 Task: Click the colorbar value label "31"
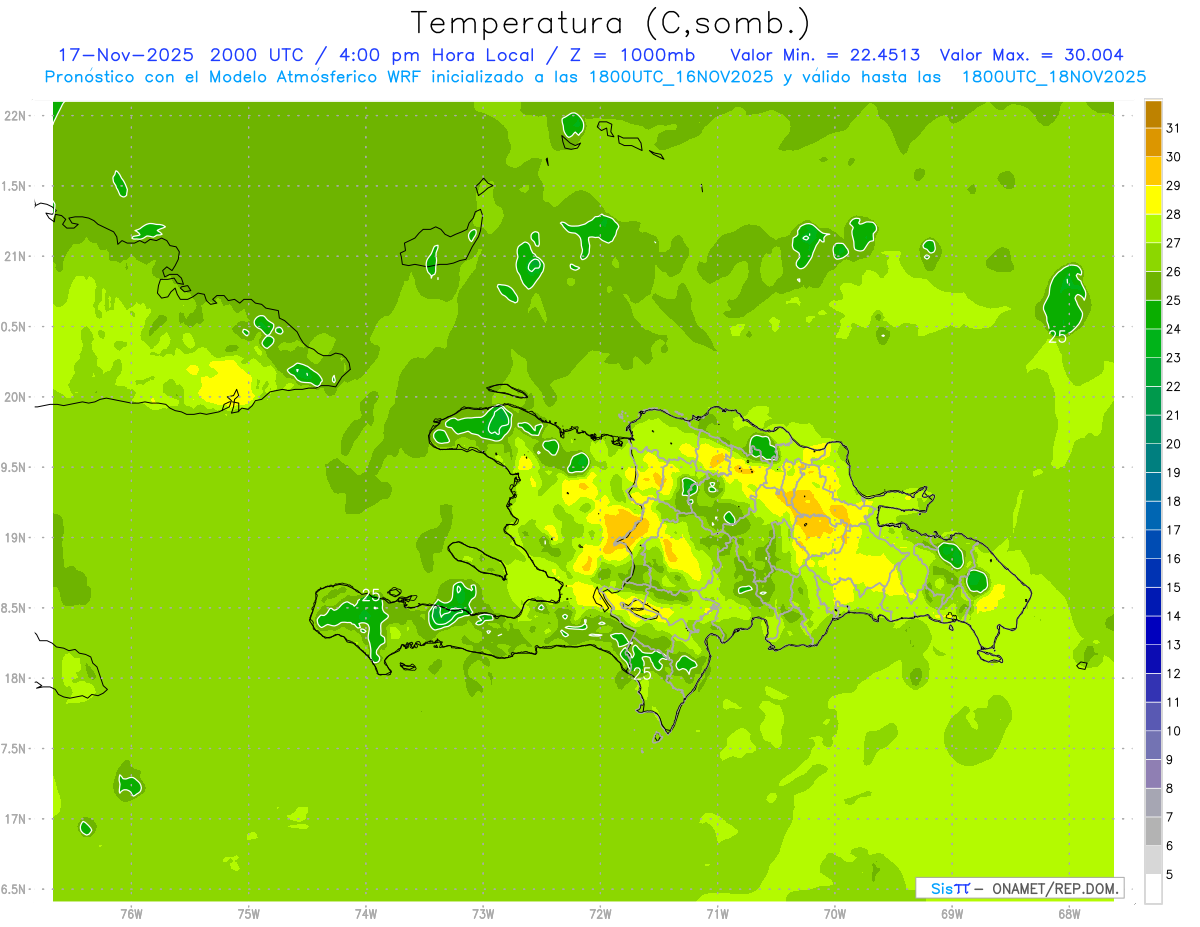1174,128
